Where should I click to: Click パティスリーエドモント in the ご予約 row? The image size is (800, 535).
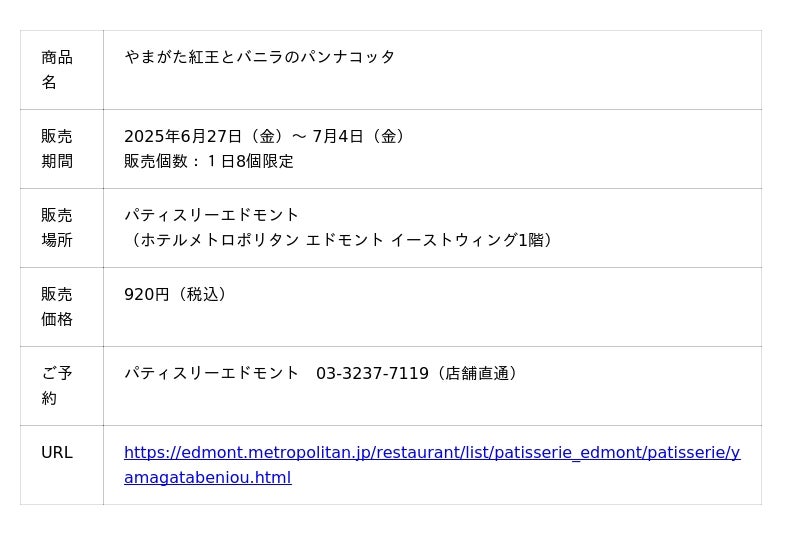pyautogui.click(x=212, y=373)
